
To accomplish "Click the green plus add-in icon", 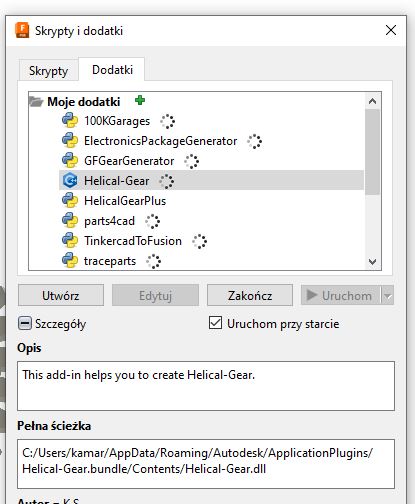I will [140, 100].
